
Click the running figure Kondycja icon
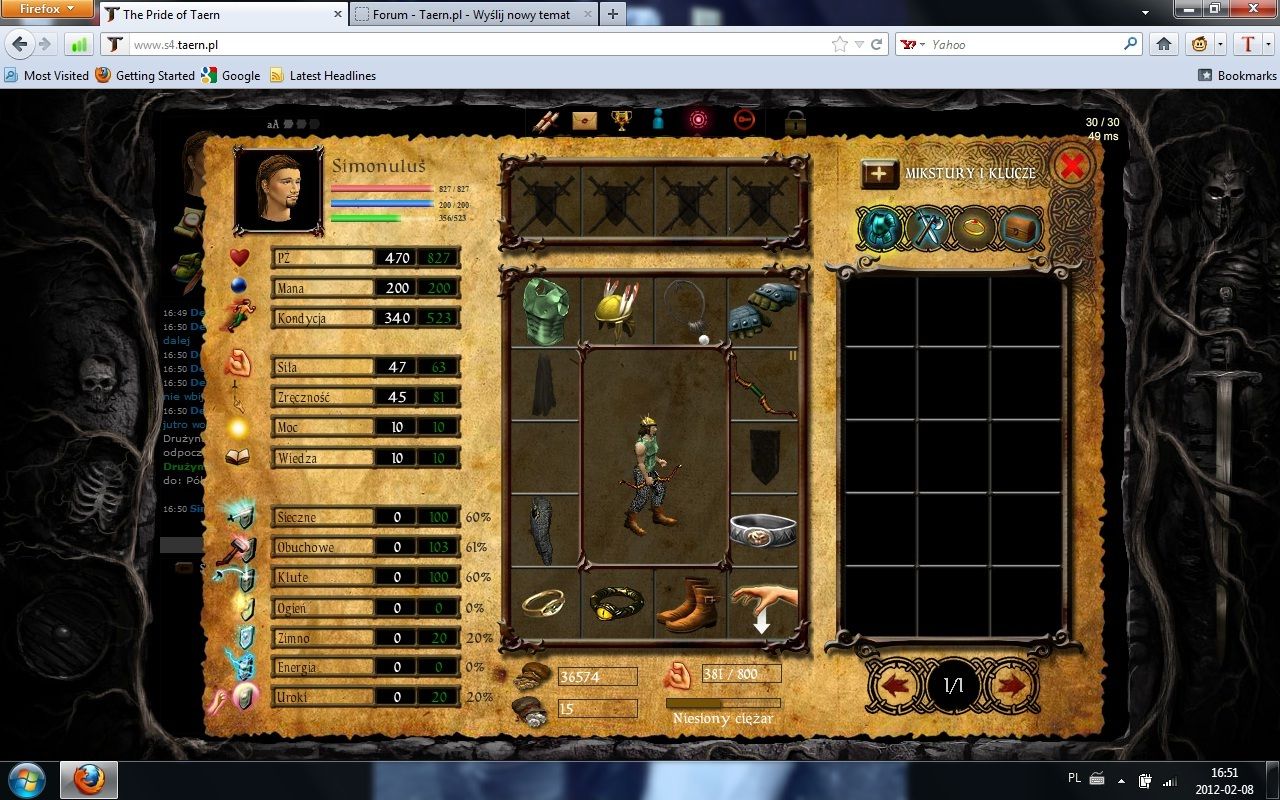[238, 318]
